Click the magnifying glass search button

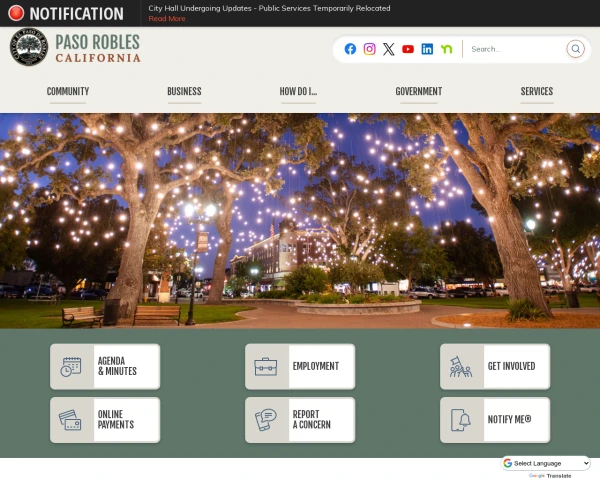(575, 49)
